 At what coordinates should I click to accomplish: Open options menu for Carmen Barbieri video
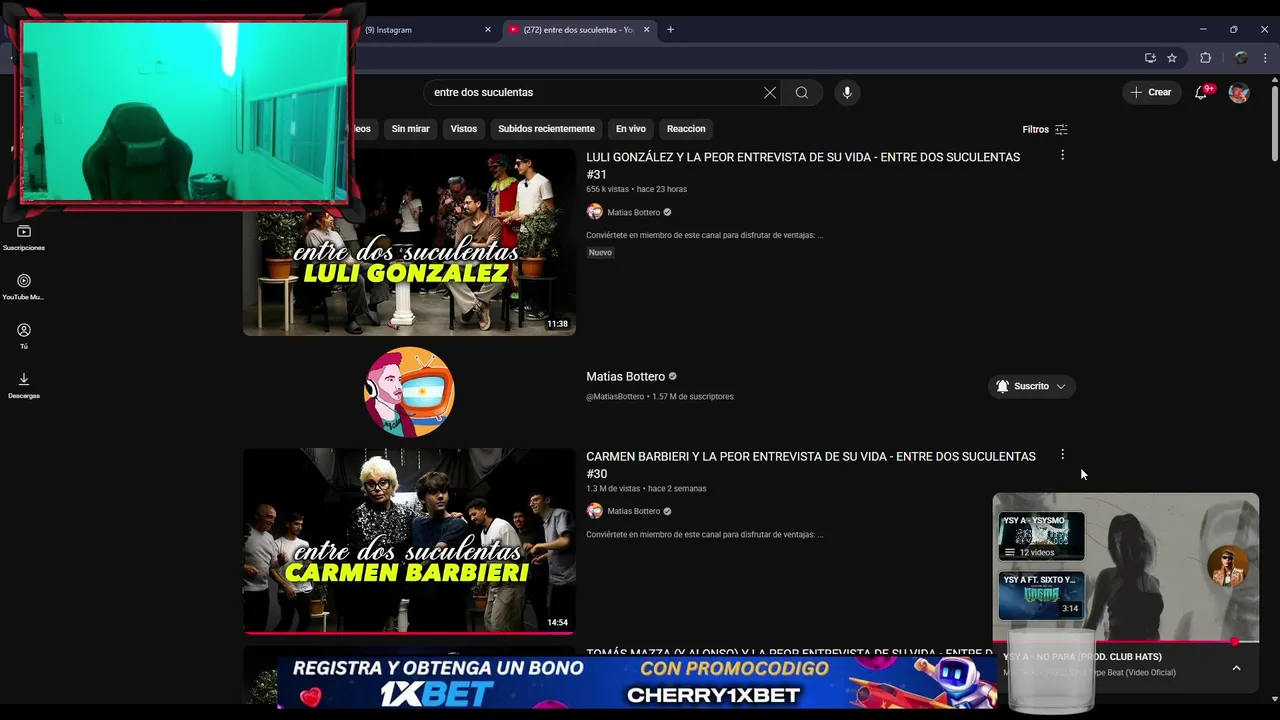point(1062,454)
